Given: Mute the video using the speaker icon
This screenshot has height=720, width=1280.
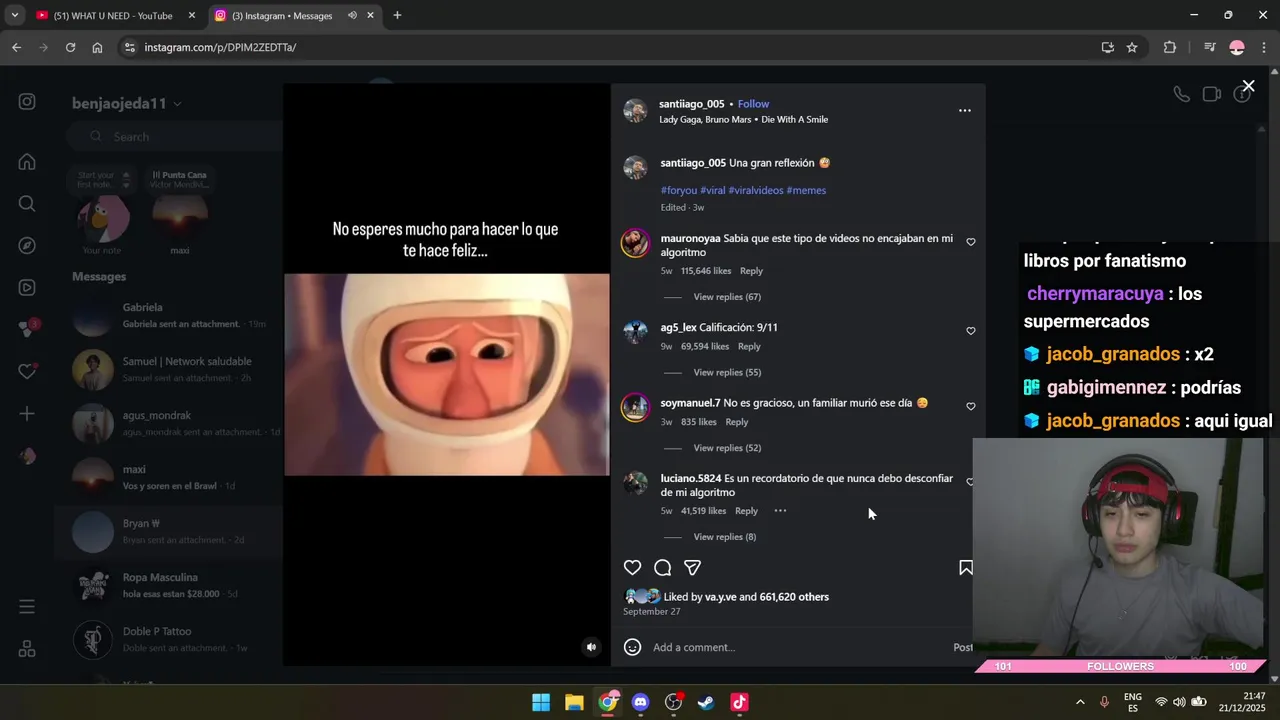Looking at the screenshot, I should [591, 647].
